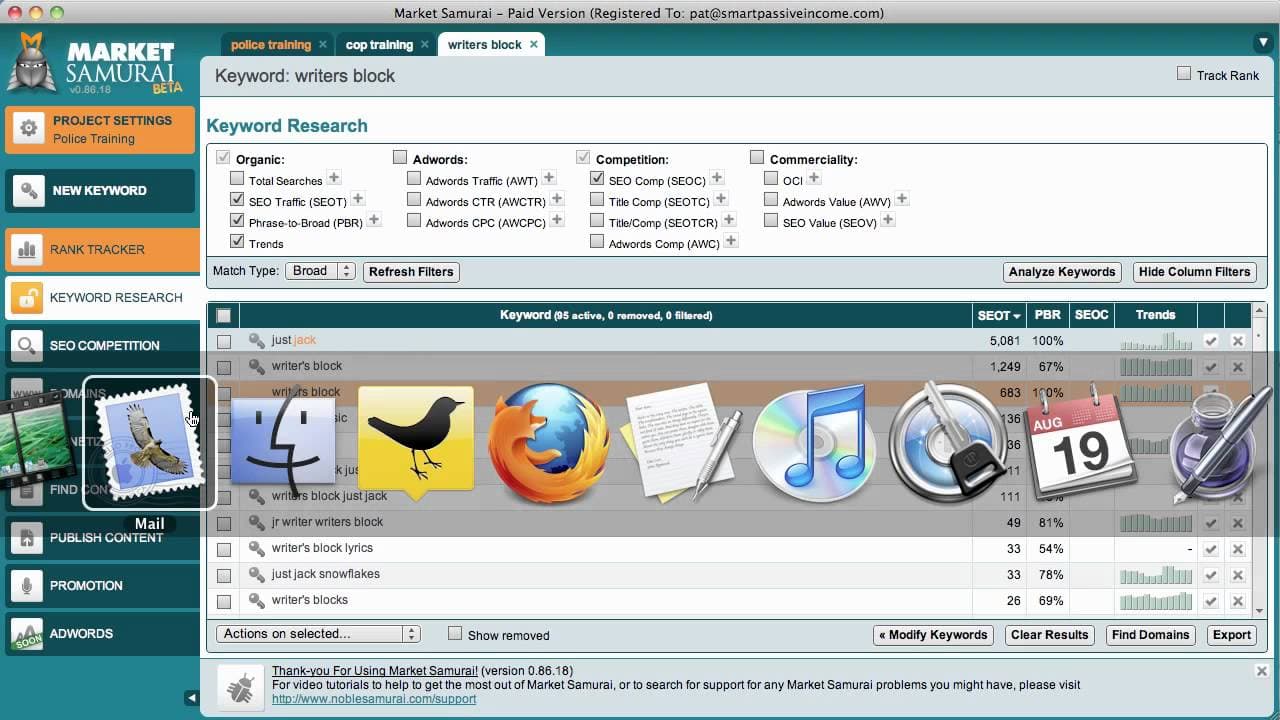
Task: Switch to Mail in the app switcher
Action: 150,444
